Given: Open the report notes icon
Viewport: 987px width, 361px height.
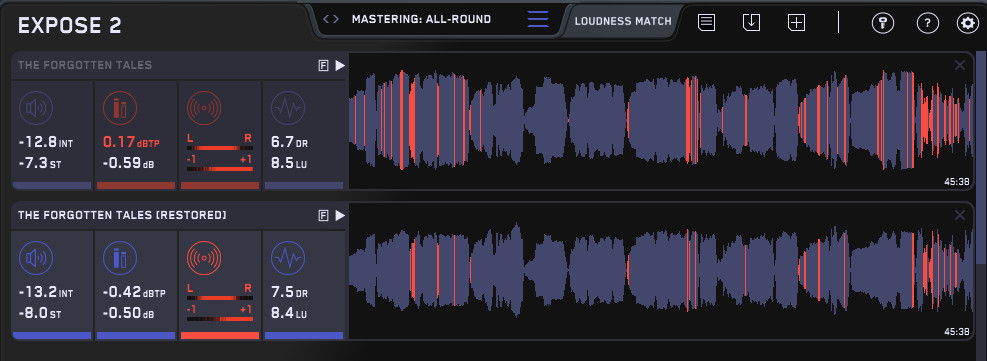Looking at the screenshot, I should point(706,22).
